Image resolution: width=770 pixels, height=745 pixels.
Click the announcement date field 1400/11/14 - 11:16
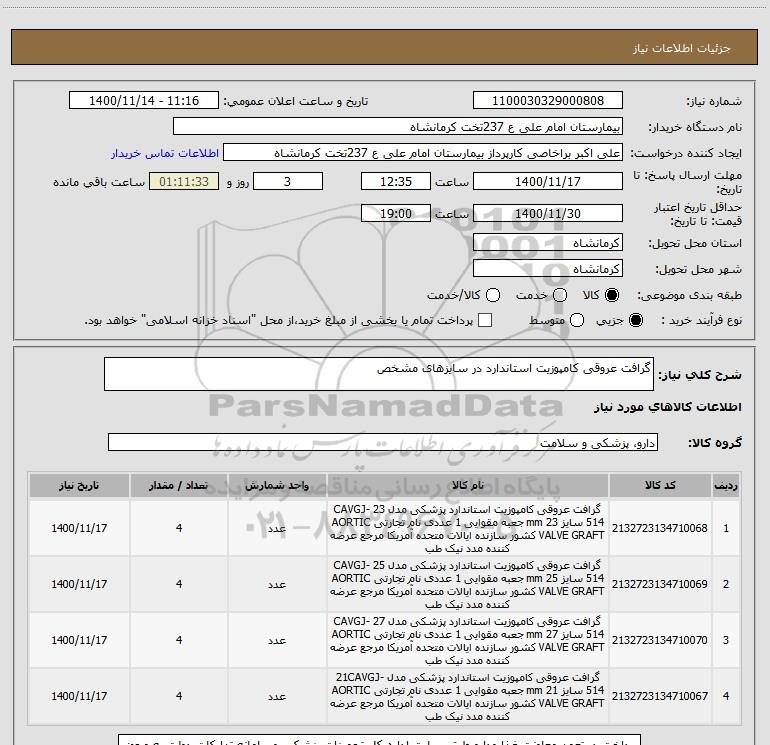pyautogui.click(x=144, y=100)
